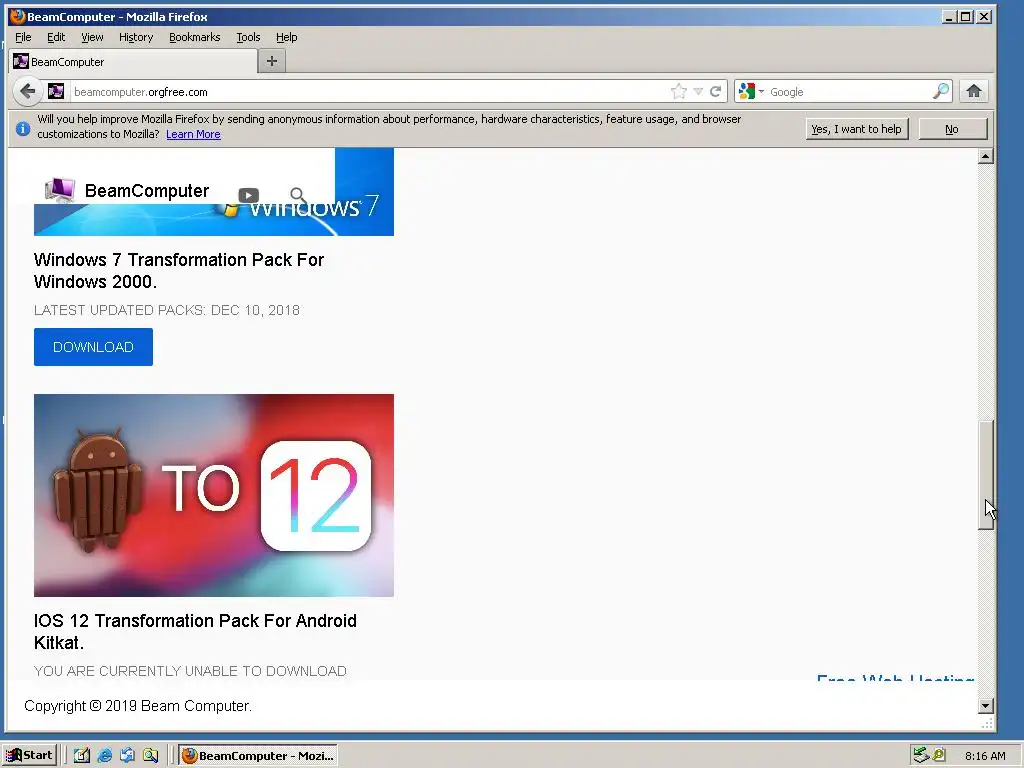
Task: Select the BeamComputer tab
Action: coord(133,61)
